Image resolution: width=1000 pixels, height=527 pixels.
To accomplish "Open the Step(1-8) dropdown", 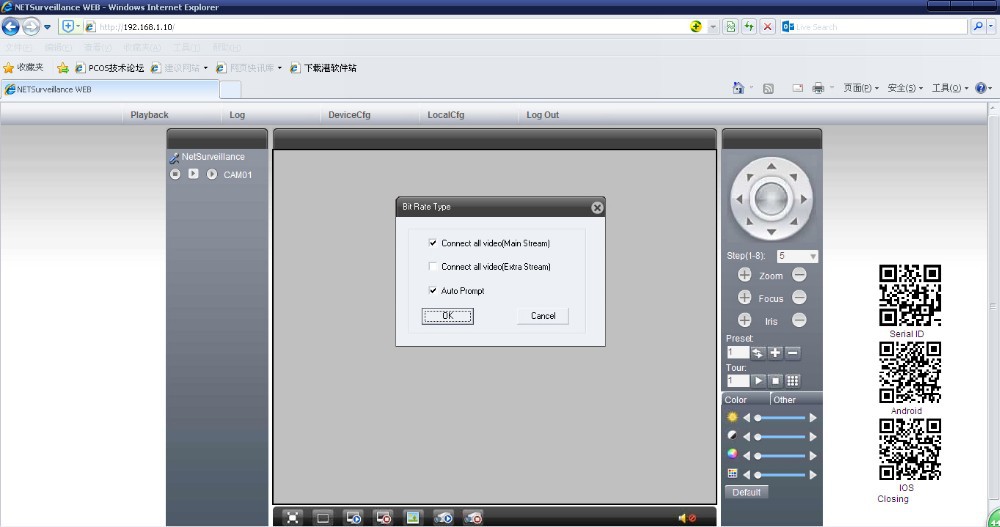I will coord(812,256).
